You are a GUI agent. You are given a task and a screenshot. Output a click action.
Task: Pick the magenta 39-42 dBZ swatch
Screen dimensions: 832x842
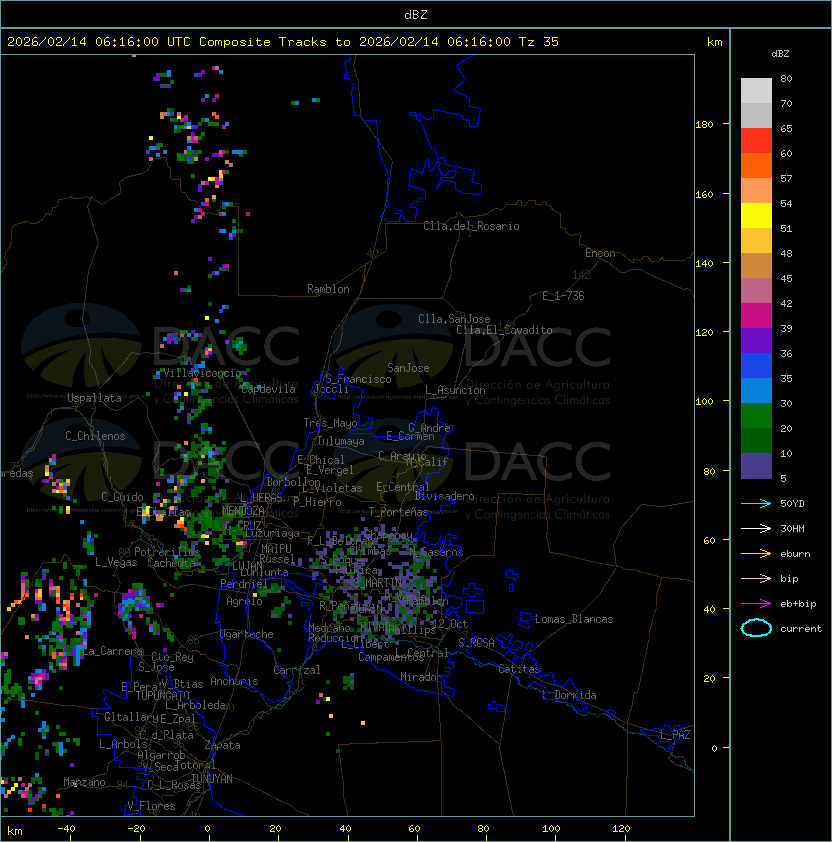point(756,316)
